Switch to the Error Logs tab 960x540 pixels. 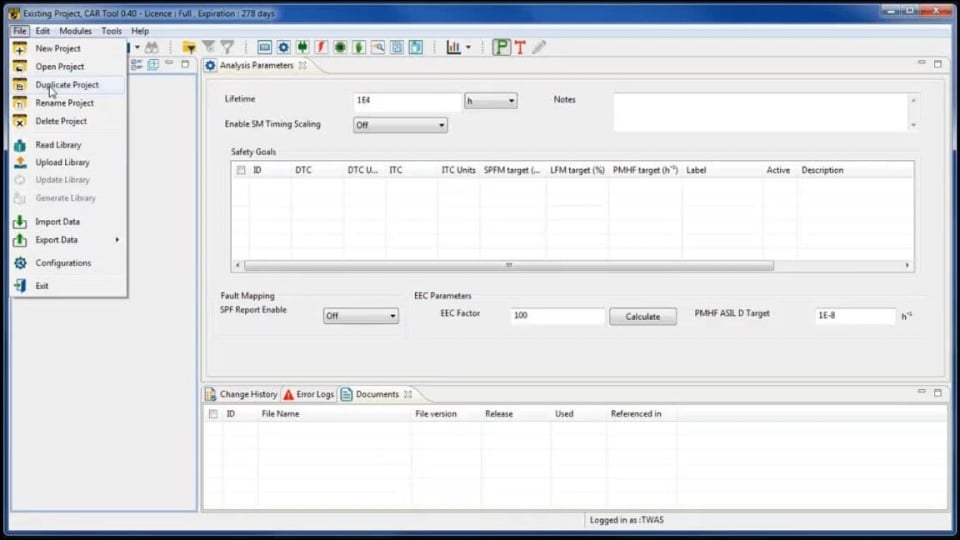(x=309, y=394)
